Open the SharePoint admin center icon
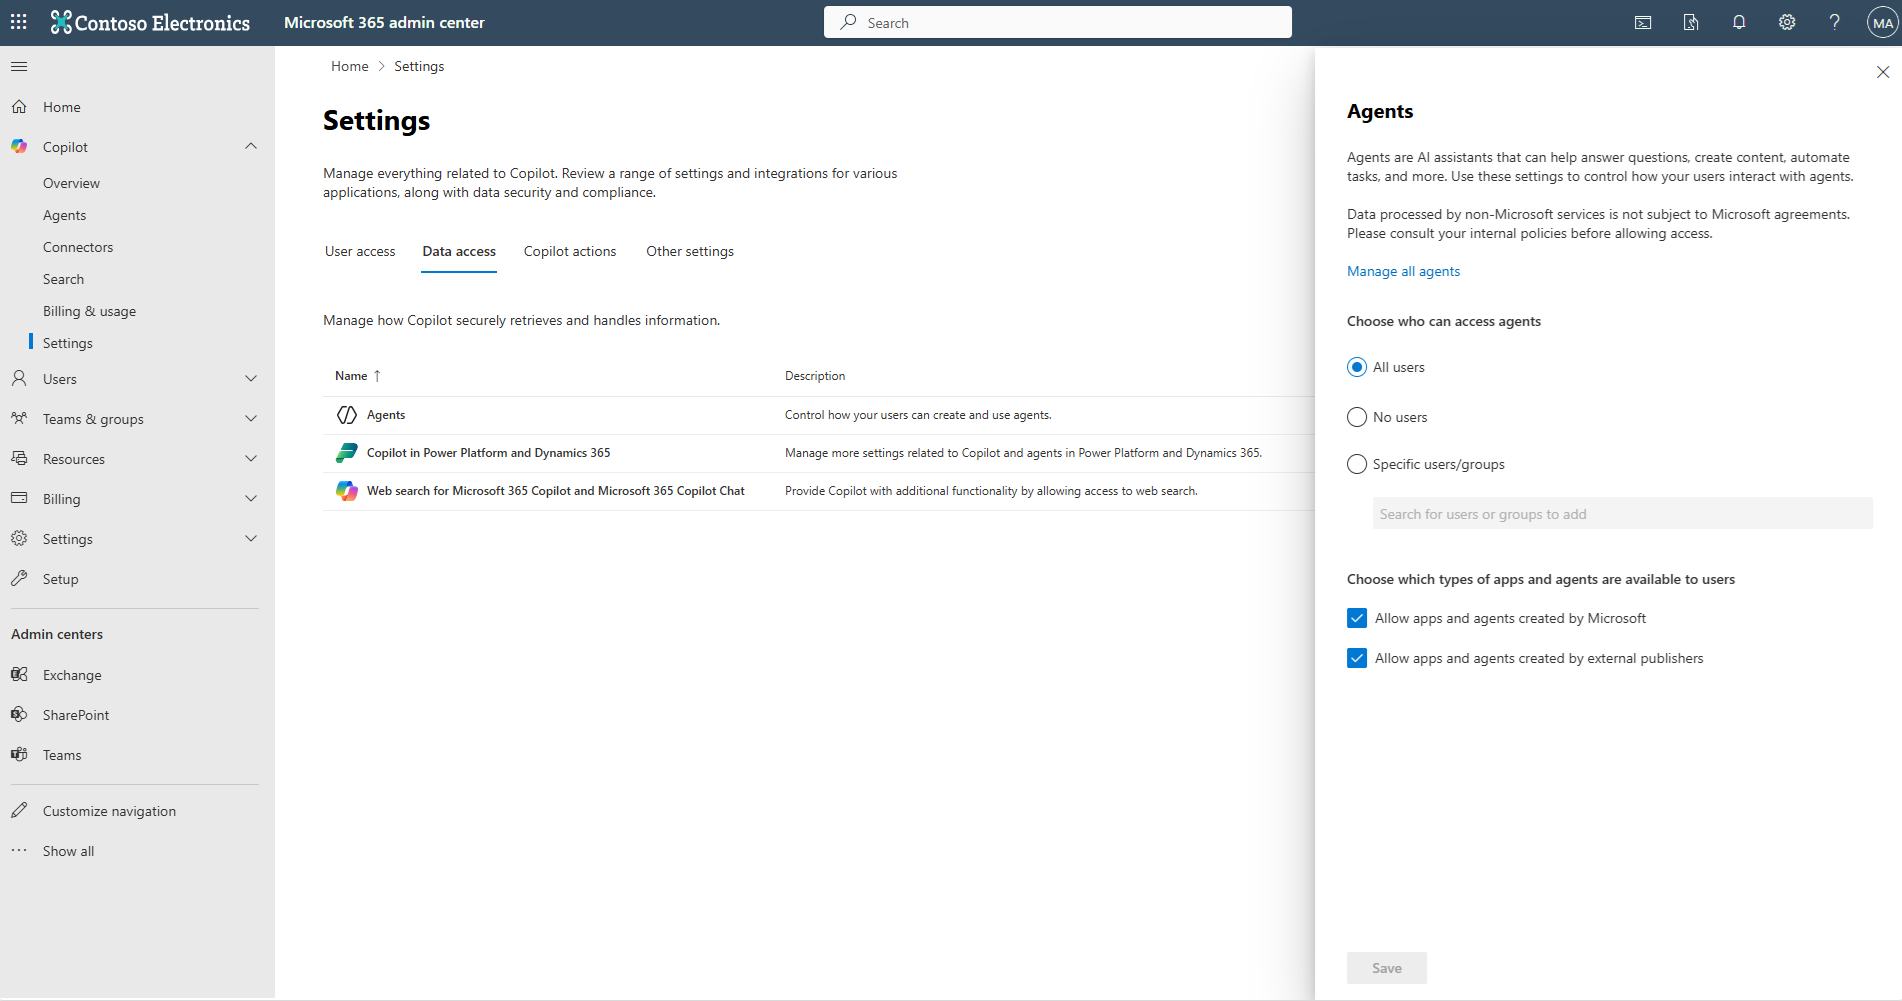The width and height of the screenshot is (1902, 1001). [20, 714]
